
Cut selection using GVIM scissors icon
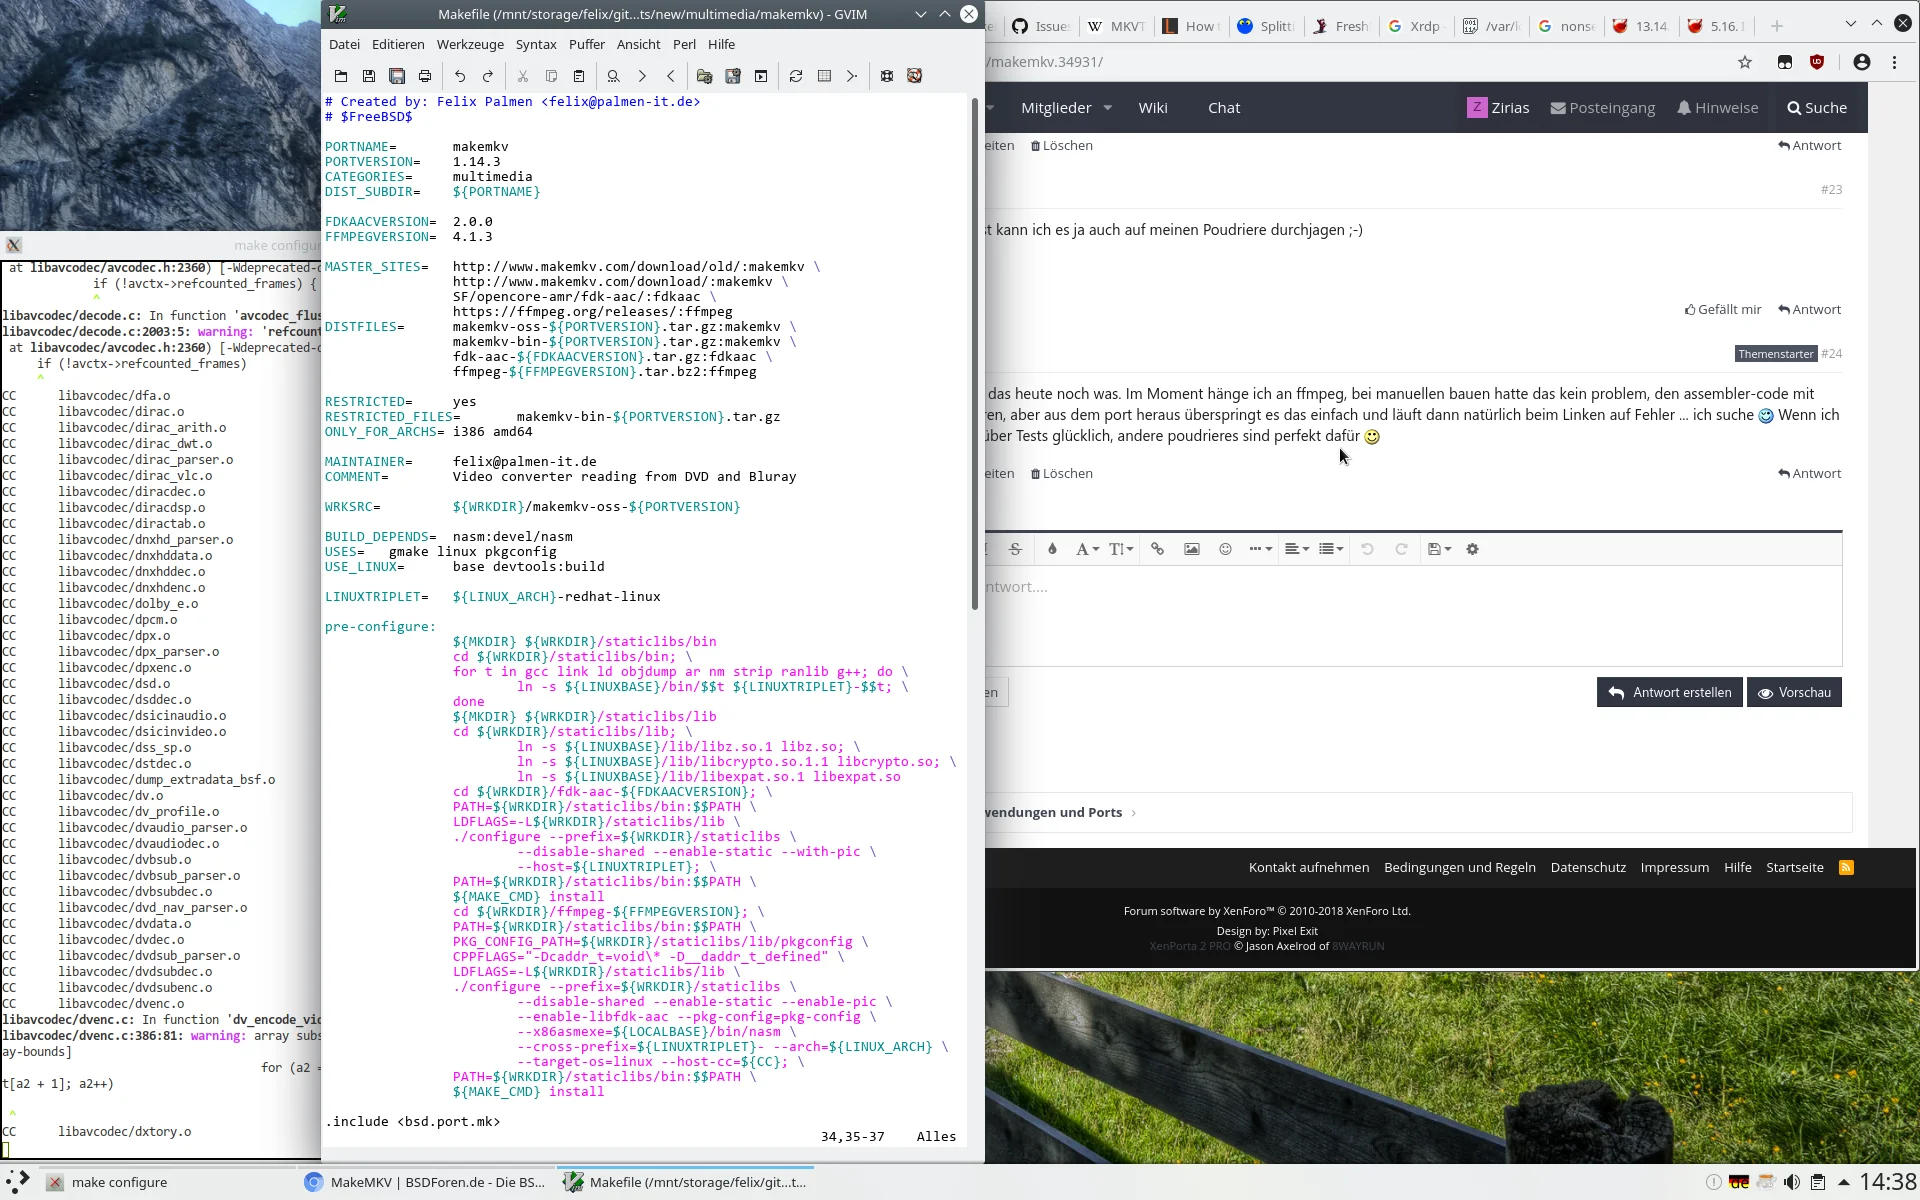pos(523,76)
